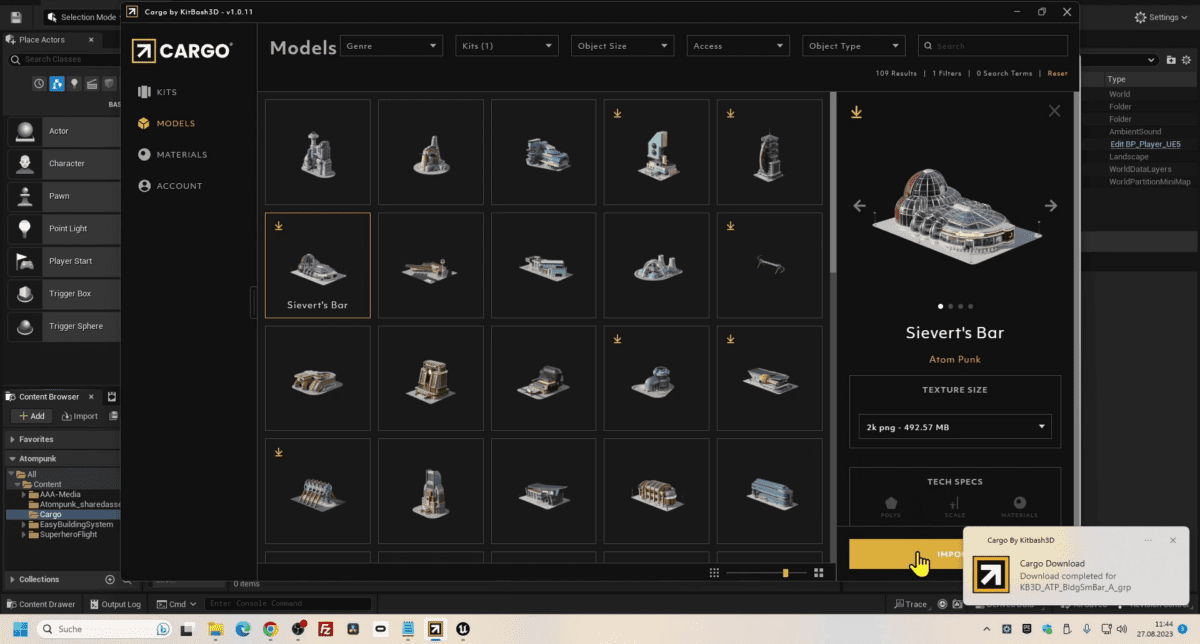Open the Windows Start menu
Image resolution: width=1200 pixels, height=644 pixels.
[19, 629]
